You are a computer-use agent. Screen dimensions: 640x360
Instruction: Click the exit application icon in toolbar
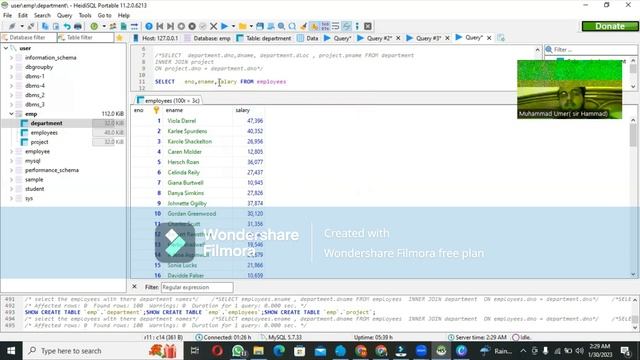click(x=368, y=26)
